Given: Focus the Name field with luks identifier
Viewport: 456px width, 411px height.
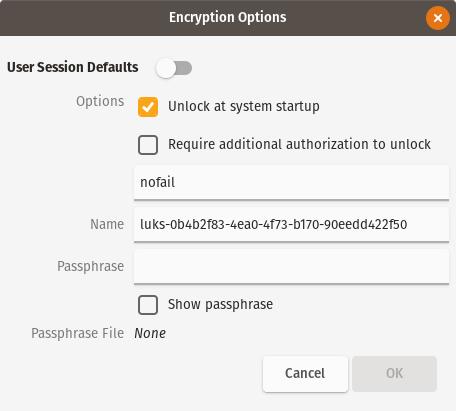Looking at the screenshot, I should coord(291,224).
